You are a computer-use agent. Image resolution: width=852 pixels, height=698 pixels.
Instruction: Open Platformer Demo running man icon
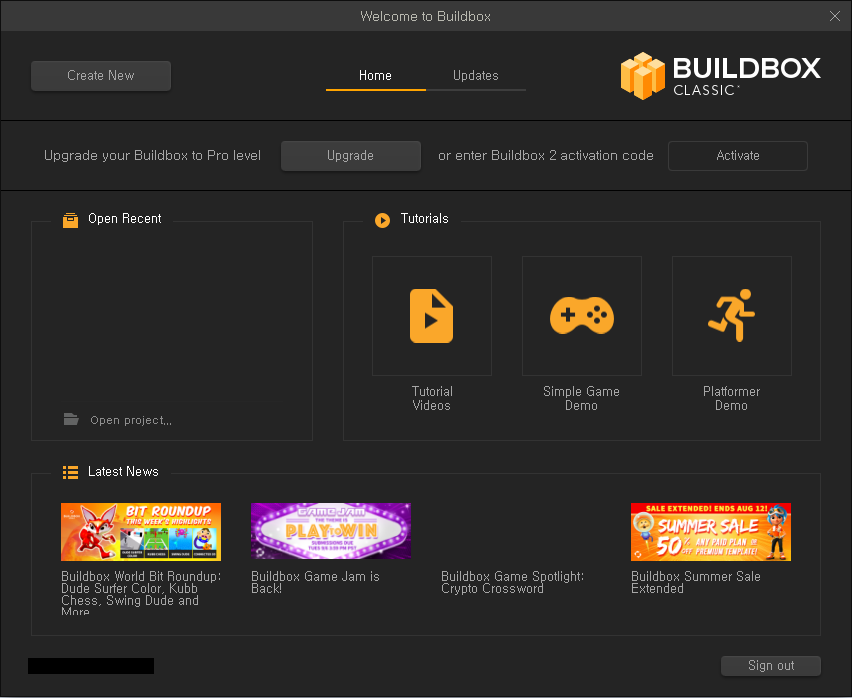pos(731,316)
